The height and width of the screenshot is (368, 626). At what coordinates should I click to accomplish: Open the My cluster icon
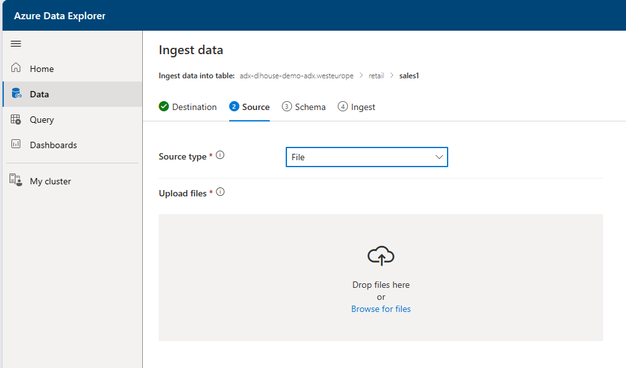tap(16, 180)
